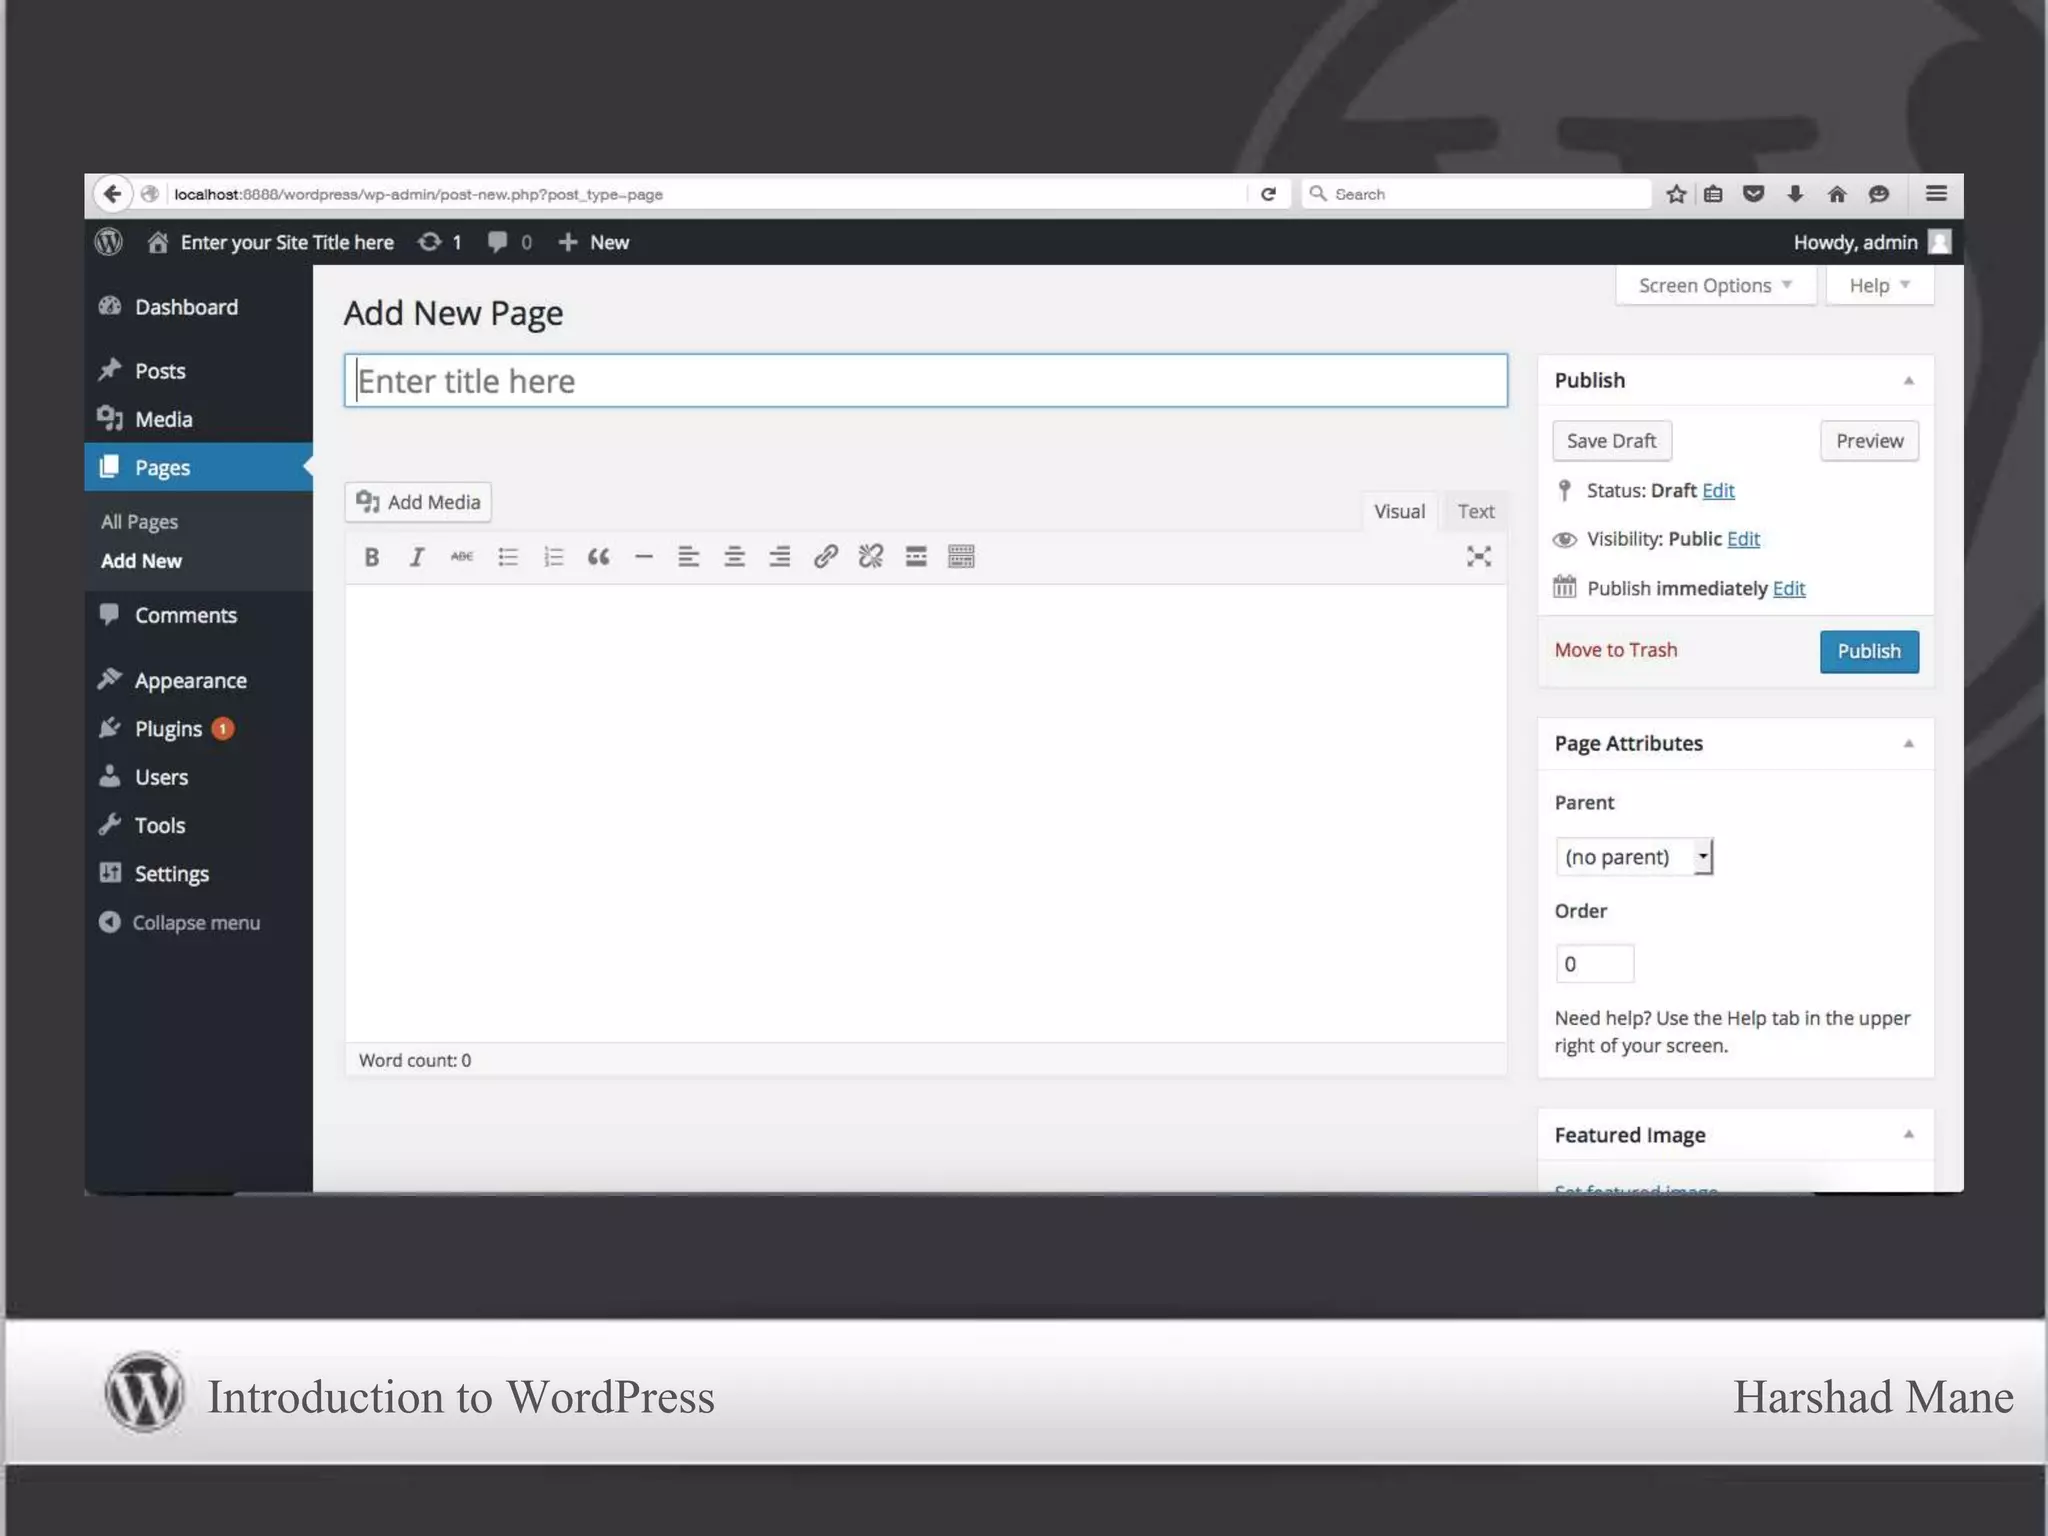2048x1536 pixels.
Task: Click the Preview button
Action: (1869, 441)
